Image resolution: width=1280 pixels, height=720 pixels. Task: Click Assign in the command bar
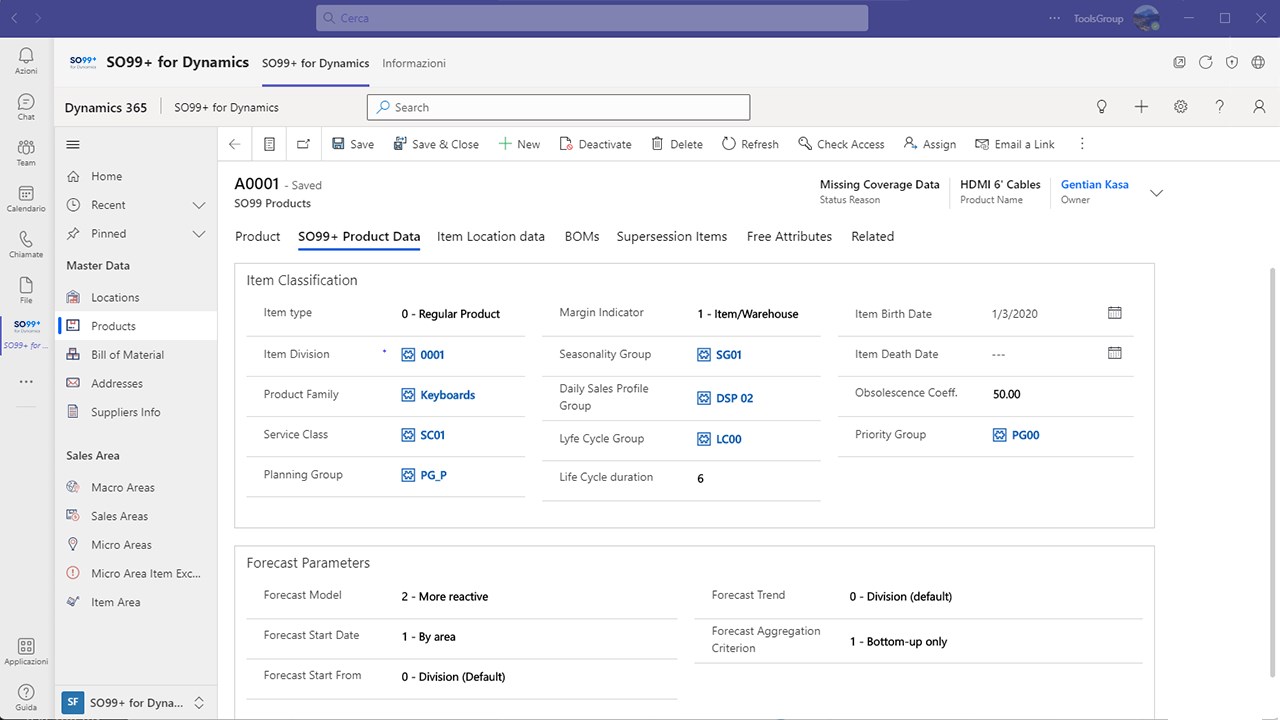[x=930, y=144]
